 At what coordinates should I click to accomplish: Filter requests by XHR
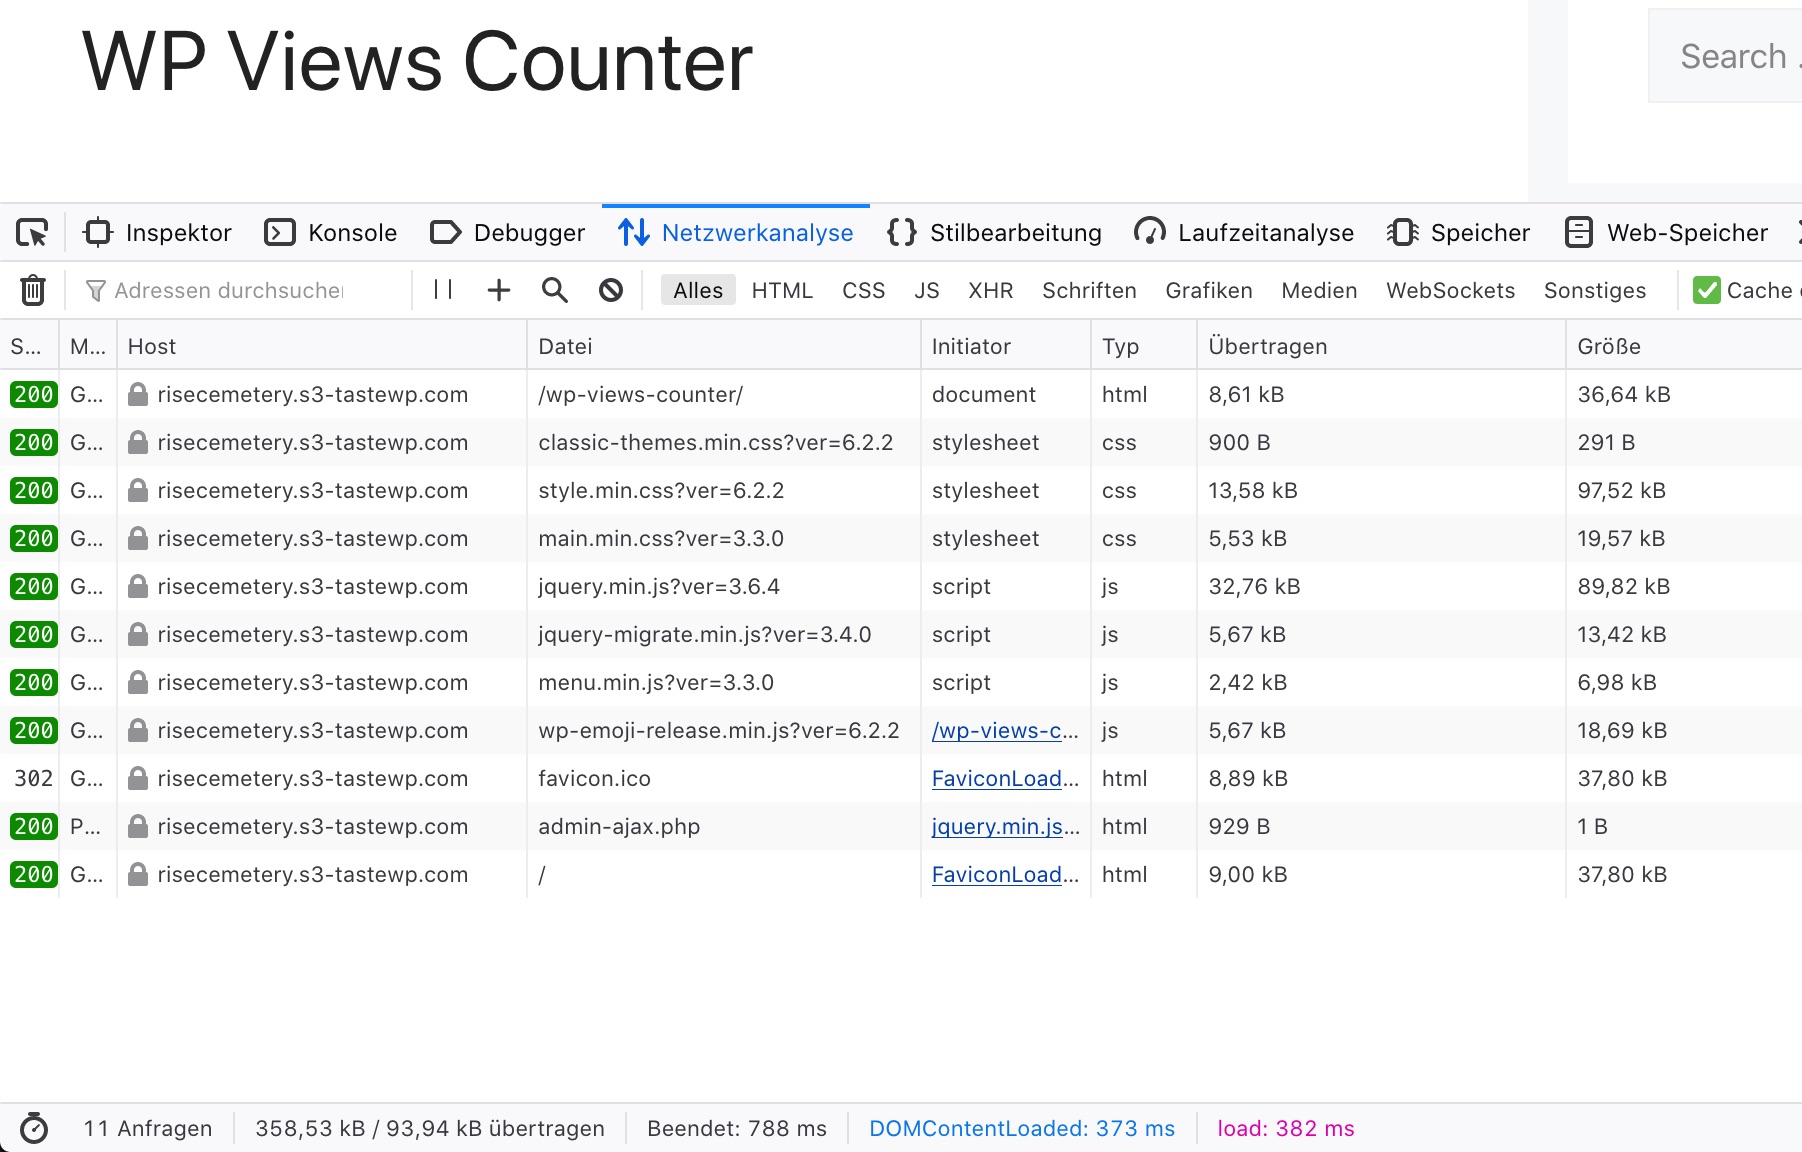991,290
